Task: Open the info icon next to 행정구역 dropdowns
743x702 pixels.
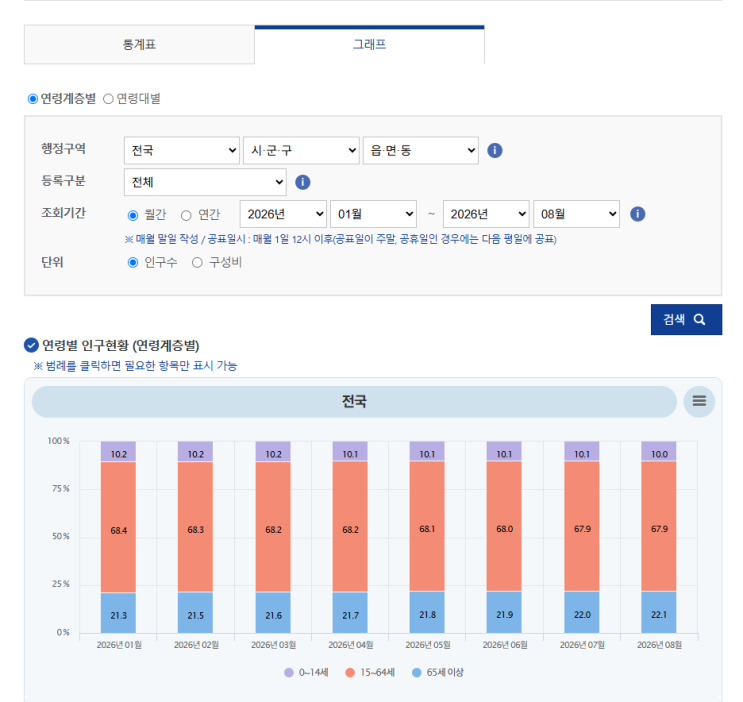Action: [495, 150]
